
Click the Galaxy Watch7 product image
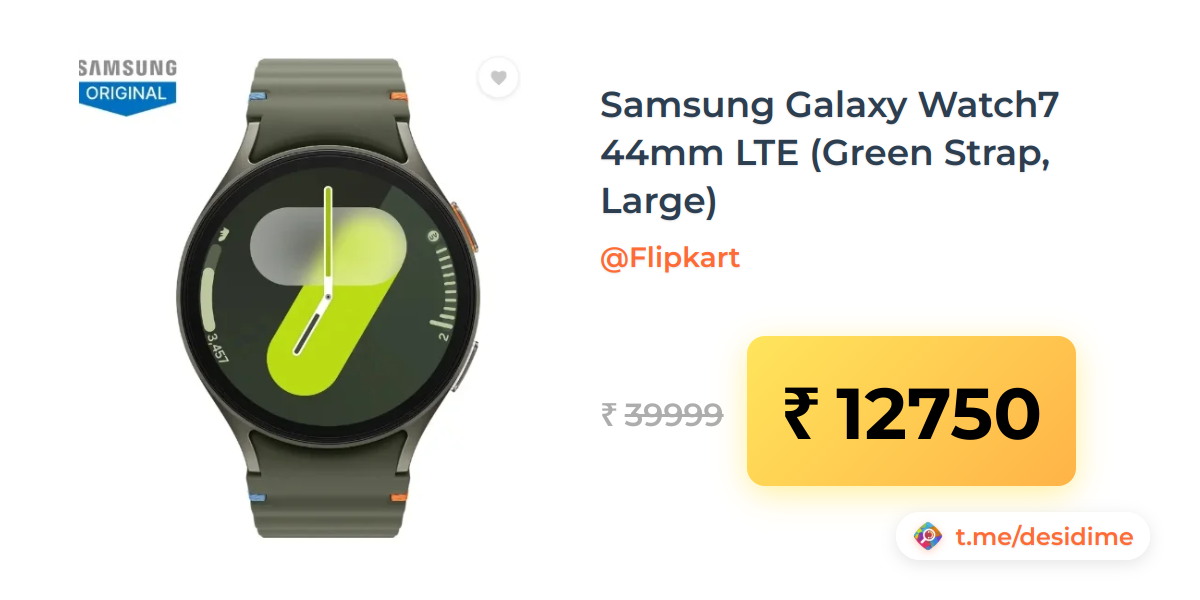point(329,297)
